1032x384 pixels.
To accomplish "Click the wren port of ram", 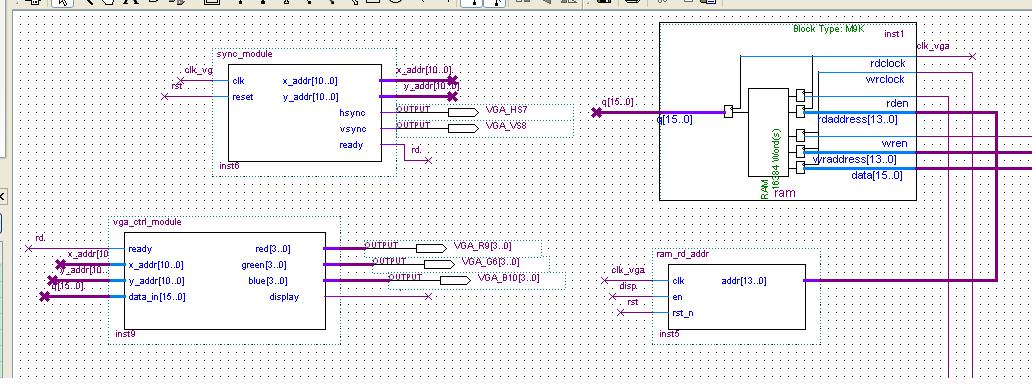I will click(894, 143).
